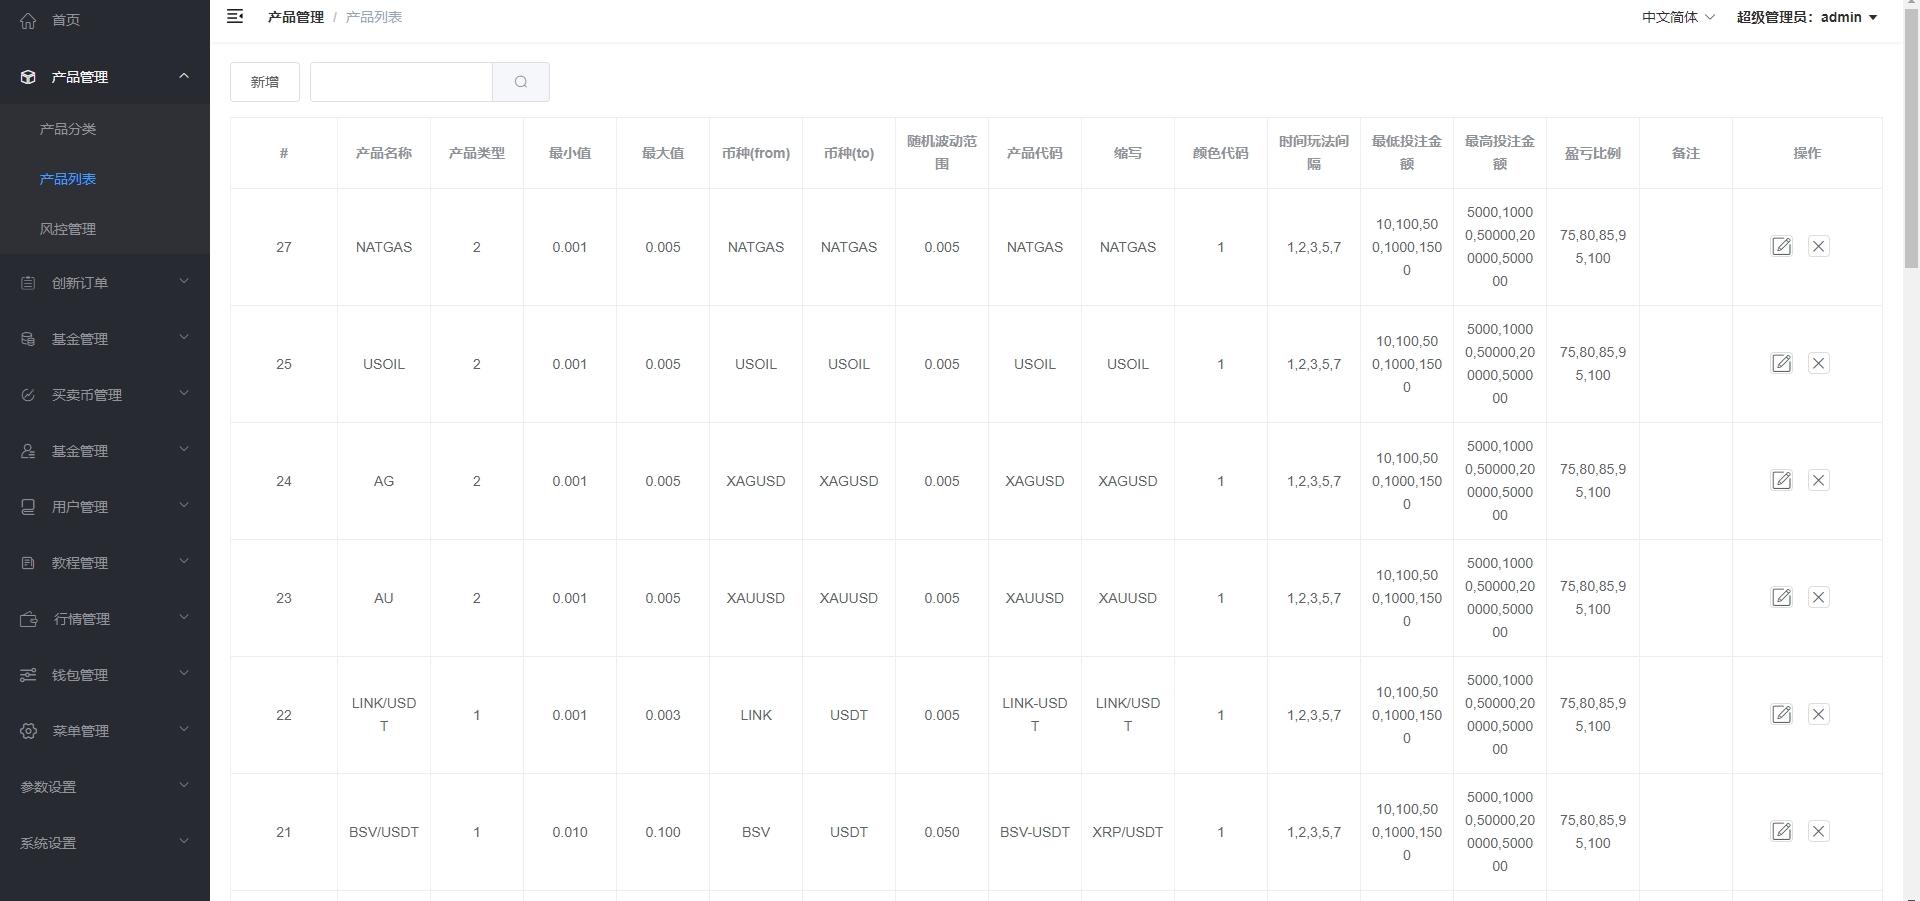The height and width of the screenshot is (901, 1920).
Task: Delete the BSV/USDT product row
Action: click(x=1818, y=831)
